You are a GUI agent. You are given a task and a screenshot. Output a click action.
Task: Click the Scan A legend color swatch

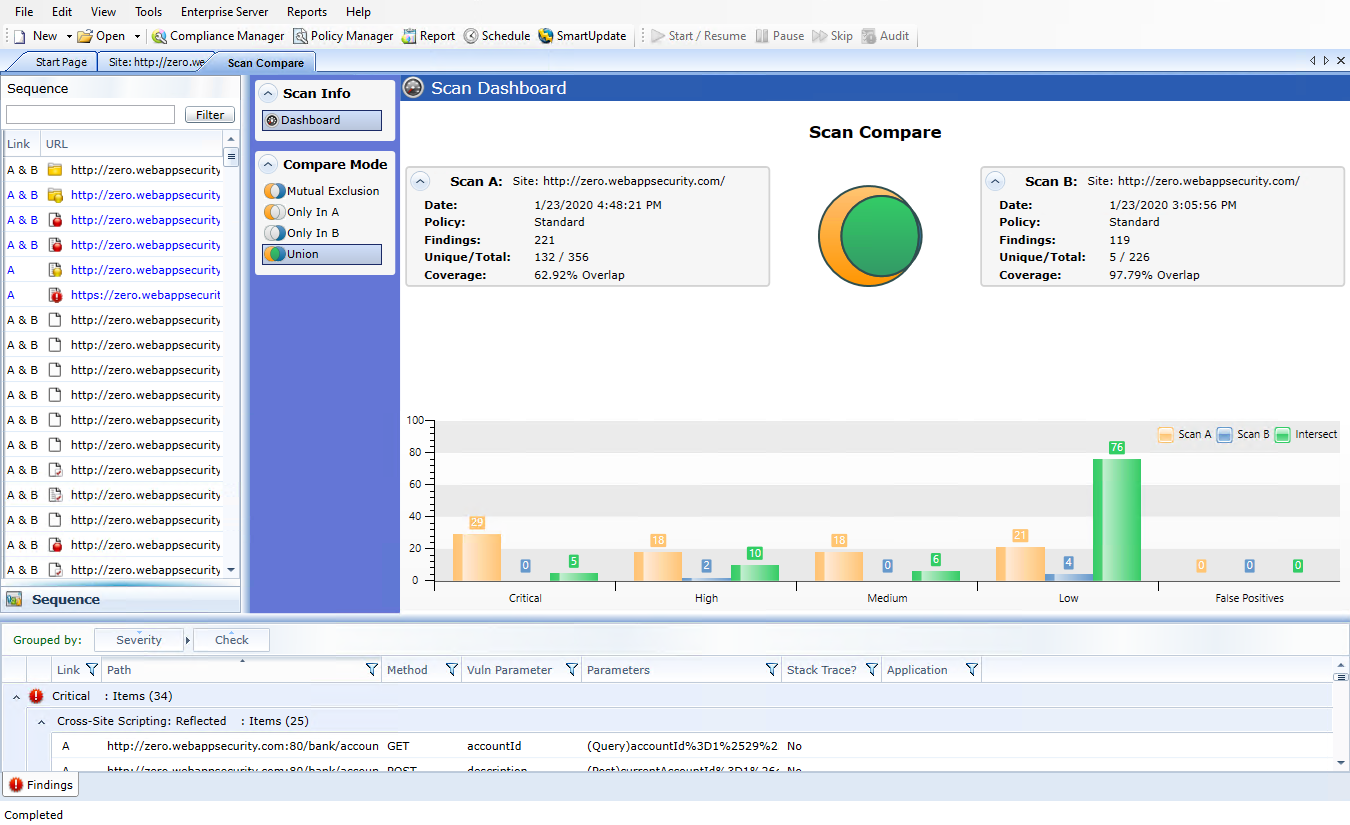point(1165,435)
